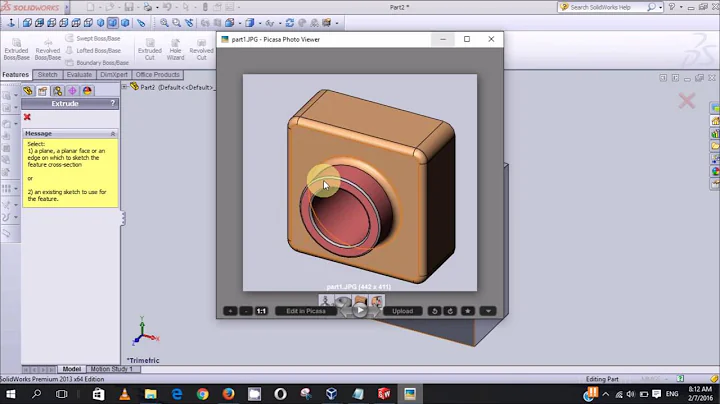
Task: Show hidden system tray icons chevron
Action: tap(606, 394)
